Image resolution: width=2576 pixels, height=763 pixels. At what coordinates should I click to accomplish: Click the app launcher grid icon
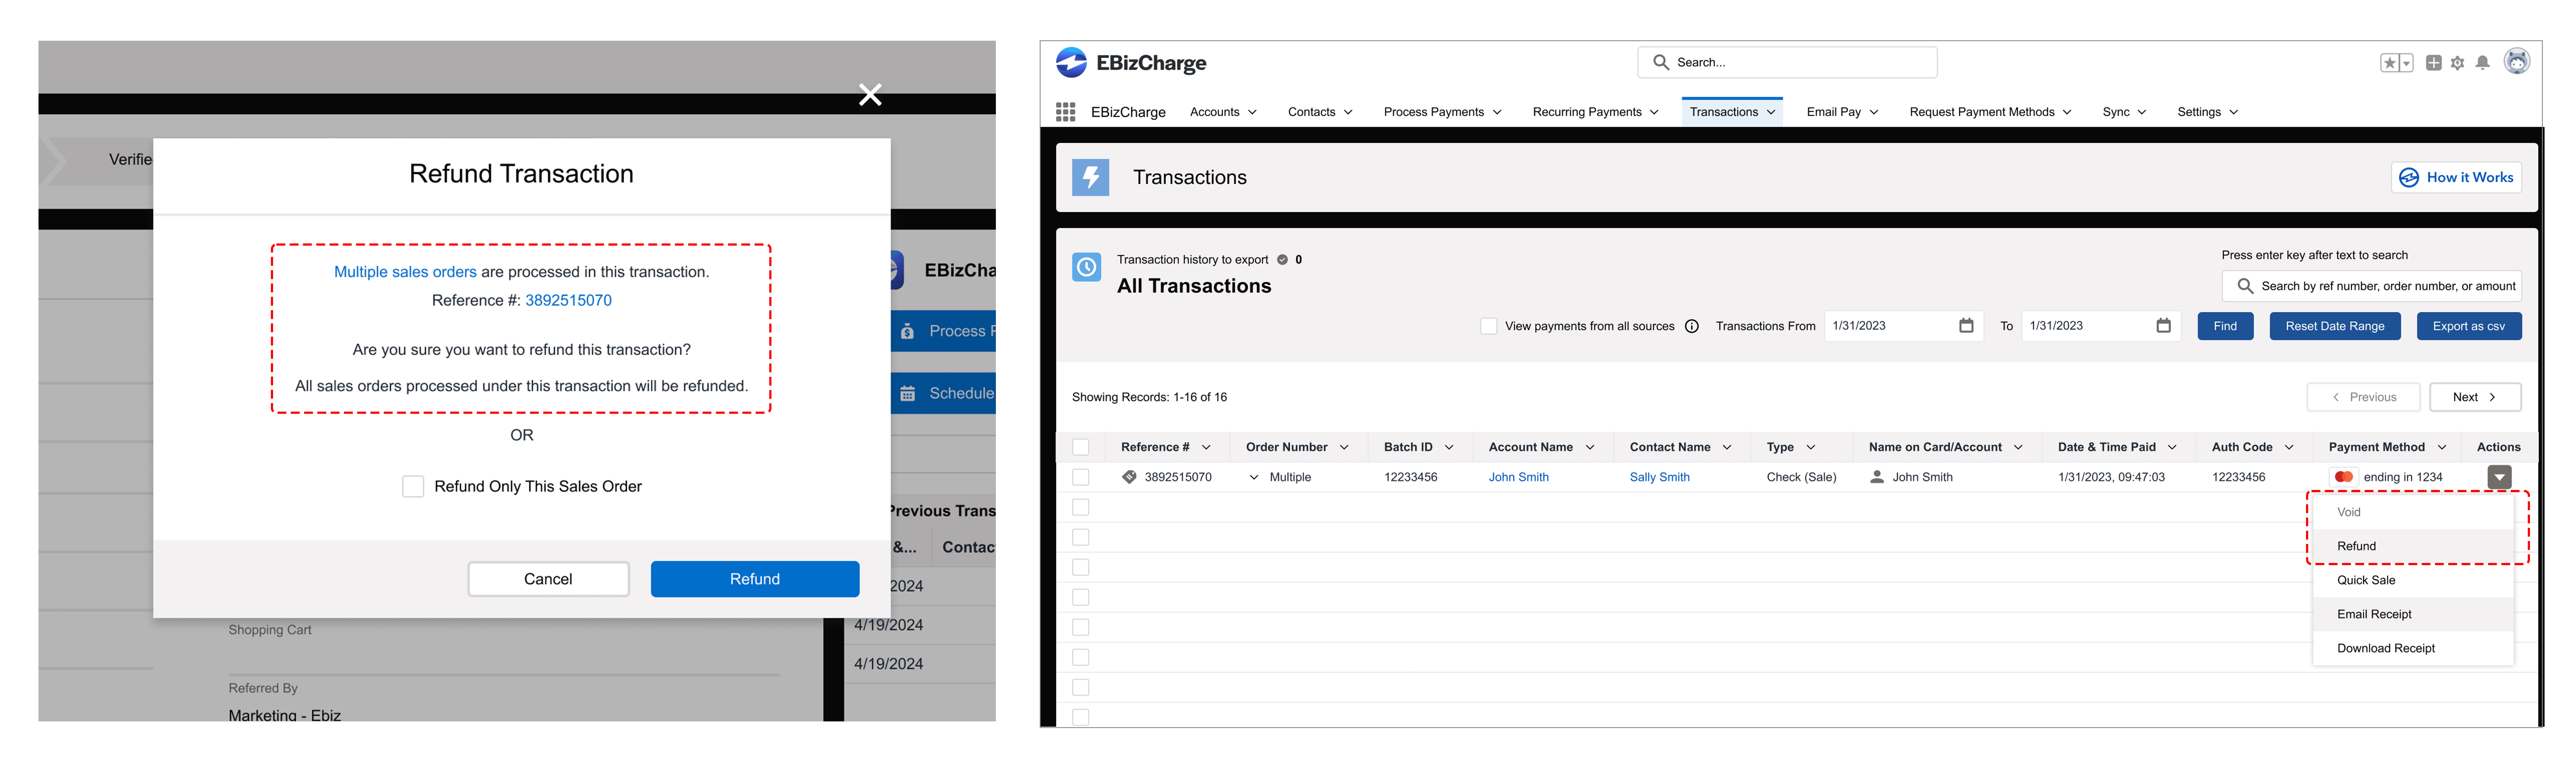[1065, 112]
